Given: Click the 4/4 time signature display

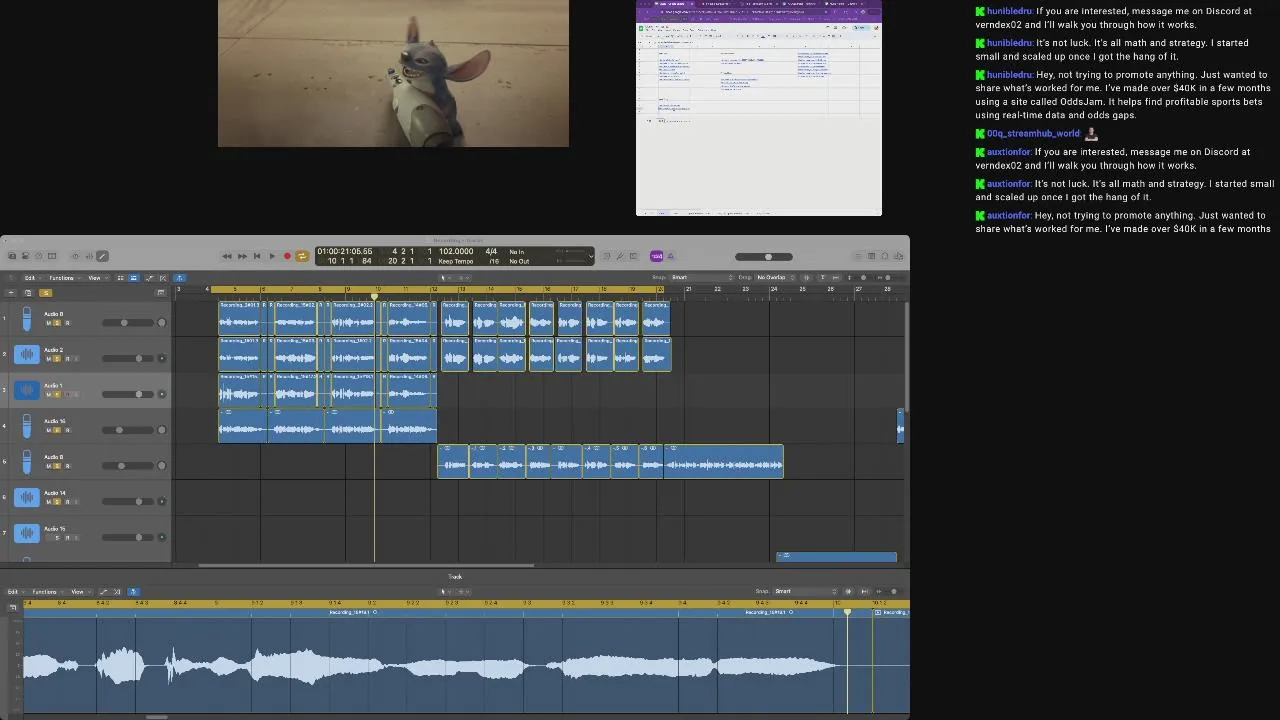Looking at the screenshot, I should [491, 251].
